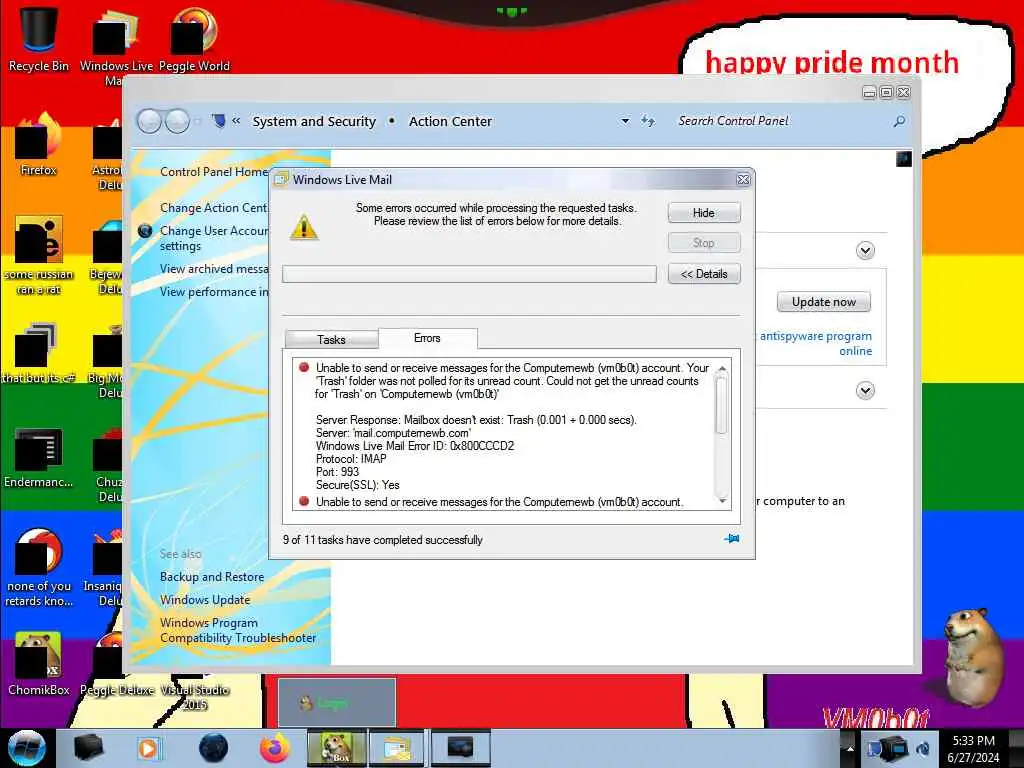
Task: Open the 'that but its c#' desktop icon
Action: point(38,353)
